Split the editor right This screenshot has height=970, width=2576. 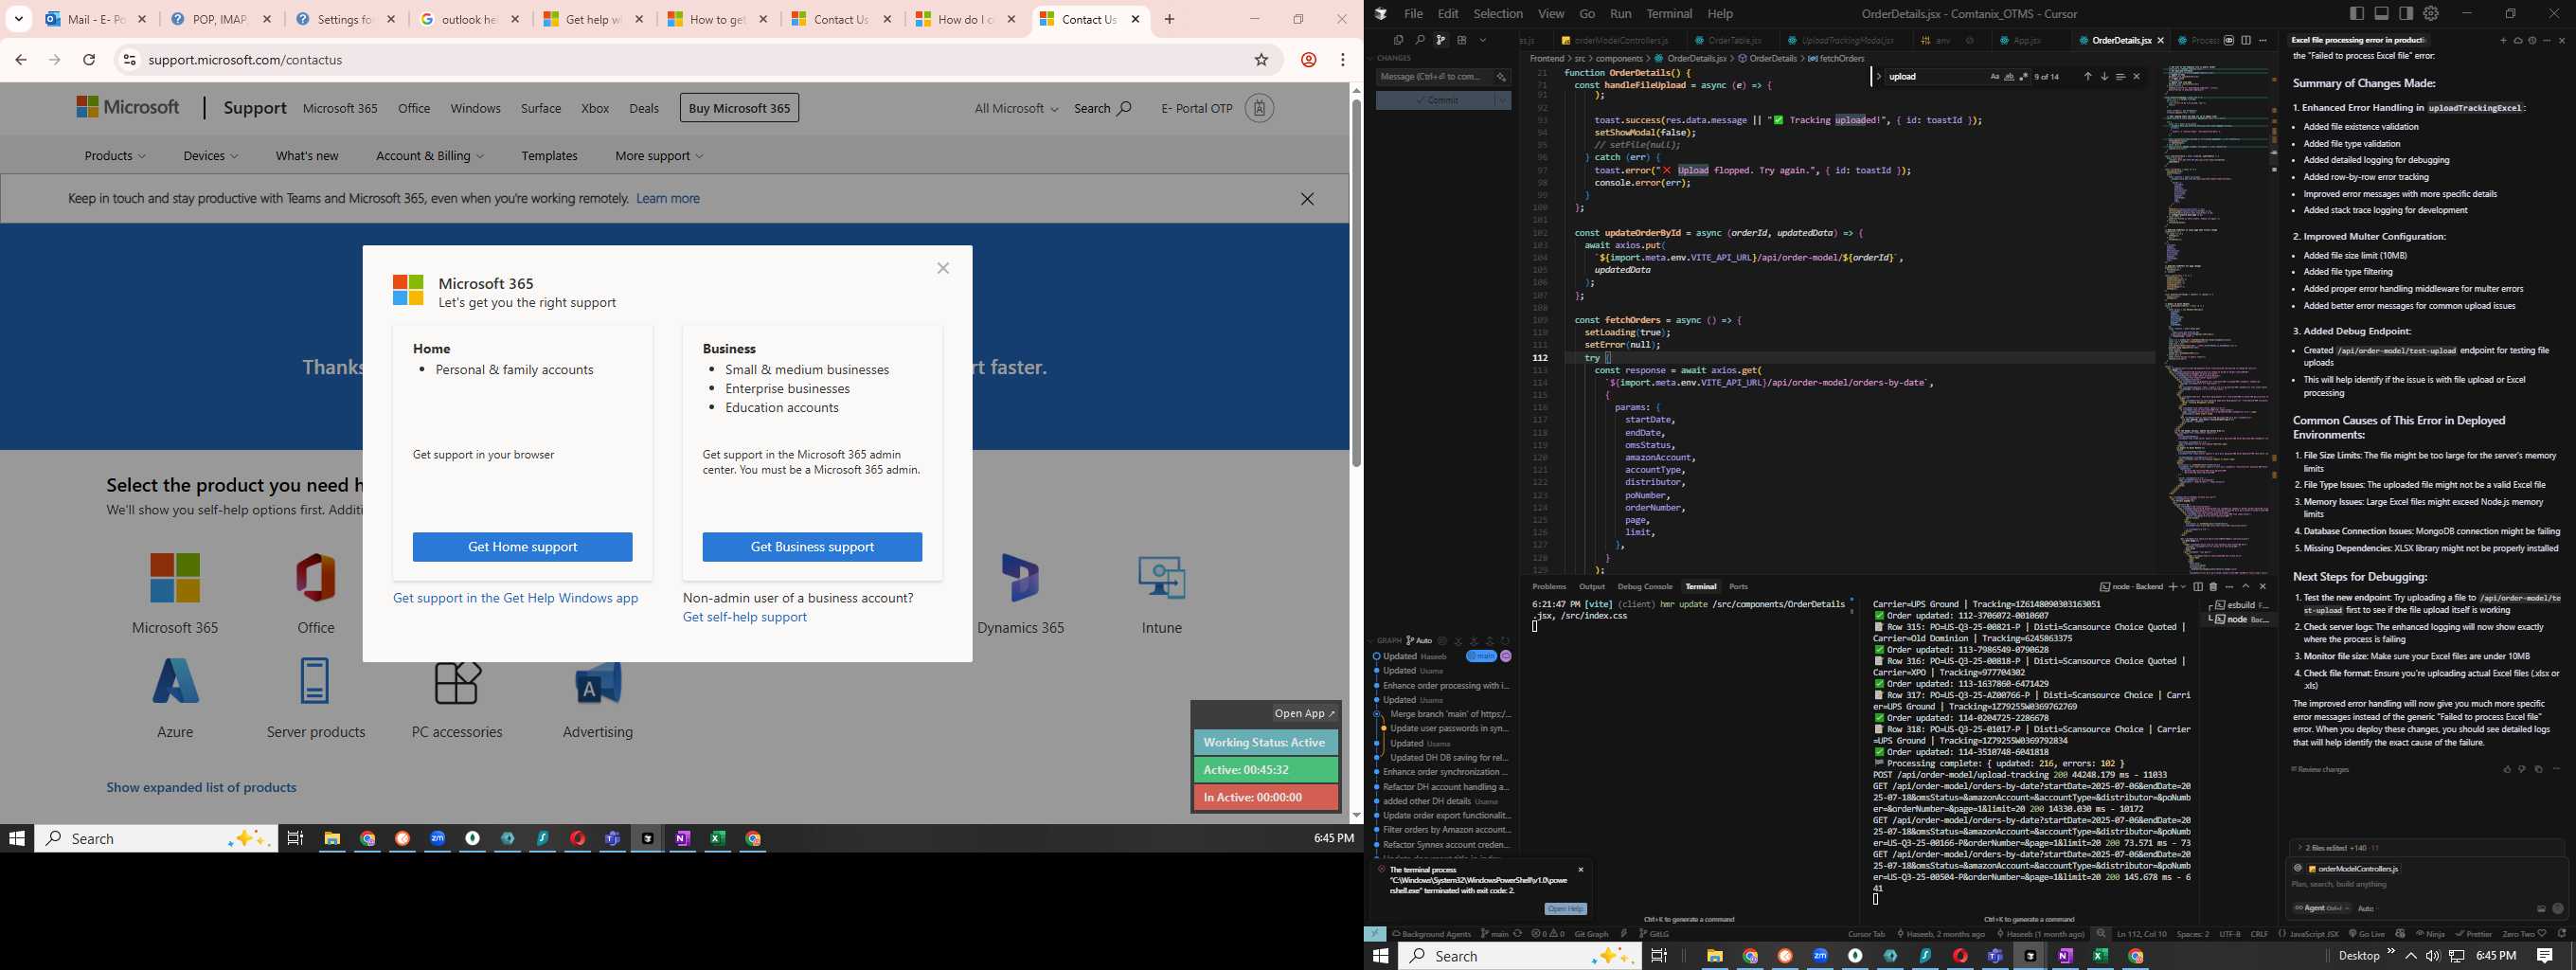pyautogui.click(x=2246, y=41)
